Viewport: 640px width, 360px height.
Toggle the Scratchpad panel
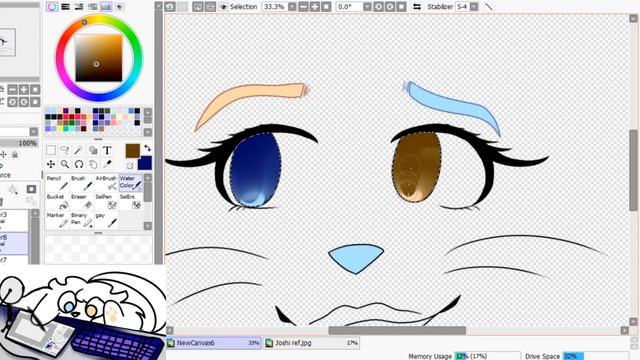(120, 7)
